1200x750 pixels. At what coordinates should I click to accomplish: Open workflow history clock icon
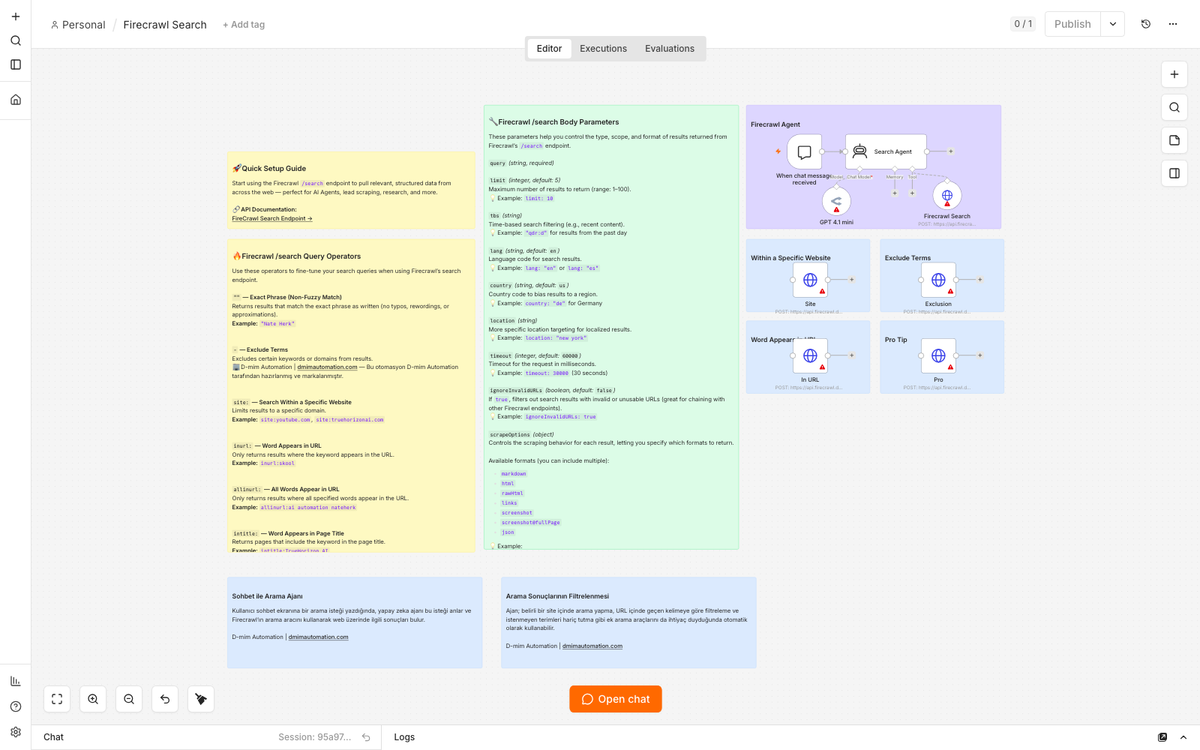(1146, 24)
